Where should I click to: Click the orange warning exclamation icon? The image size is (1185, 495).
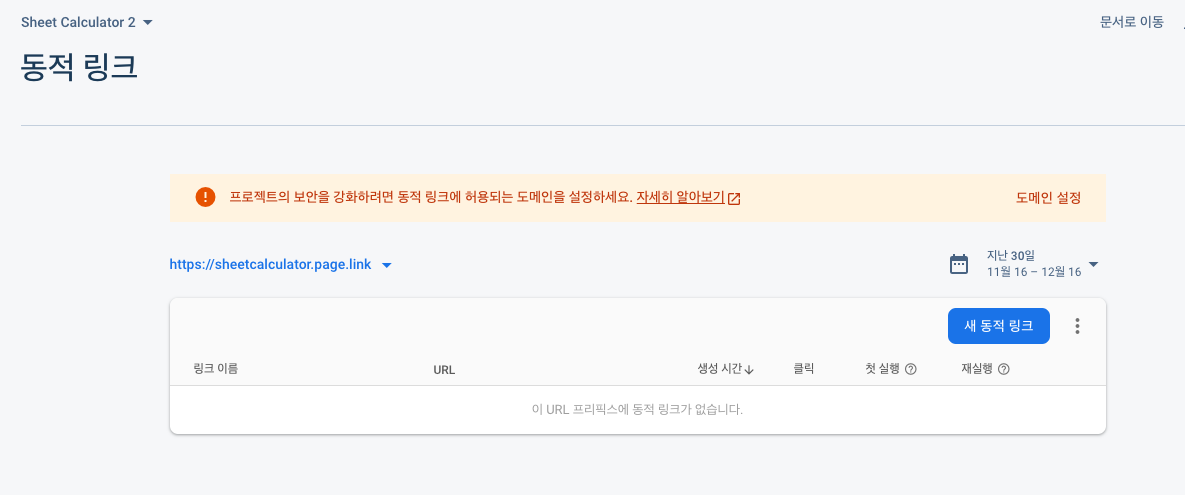click(206, 197)
